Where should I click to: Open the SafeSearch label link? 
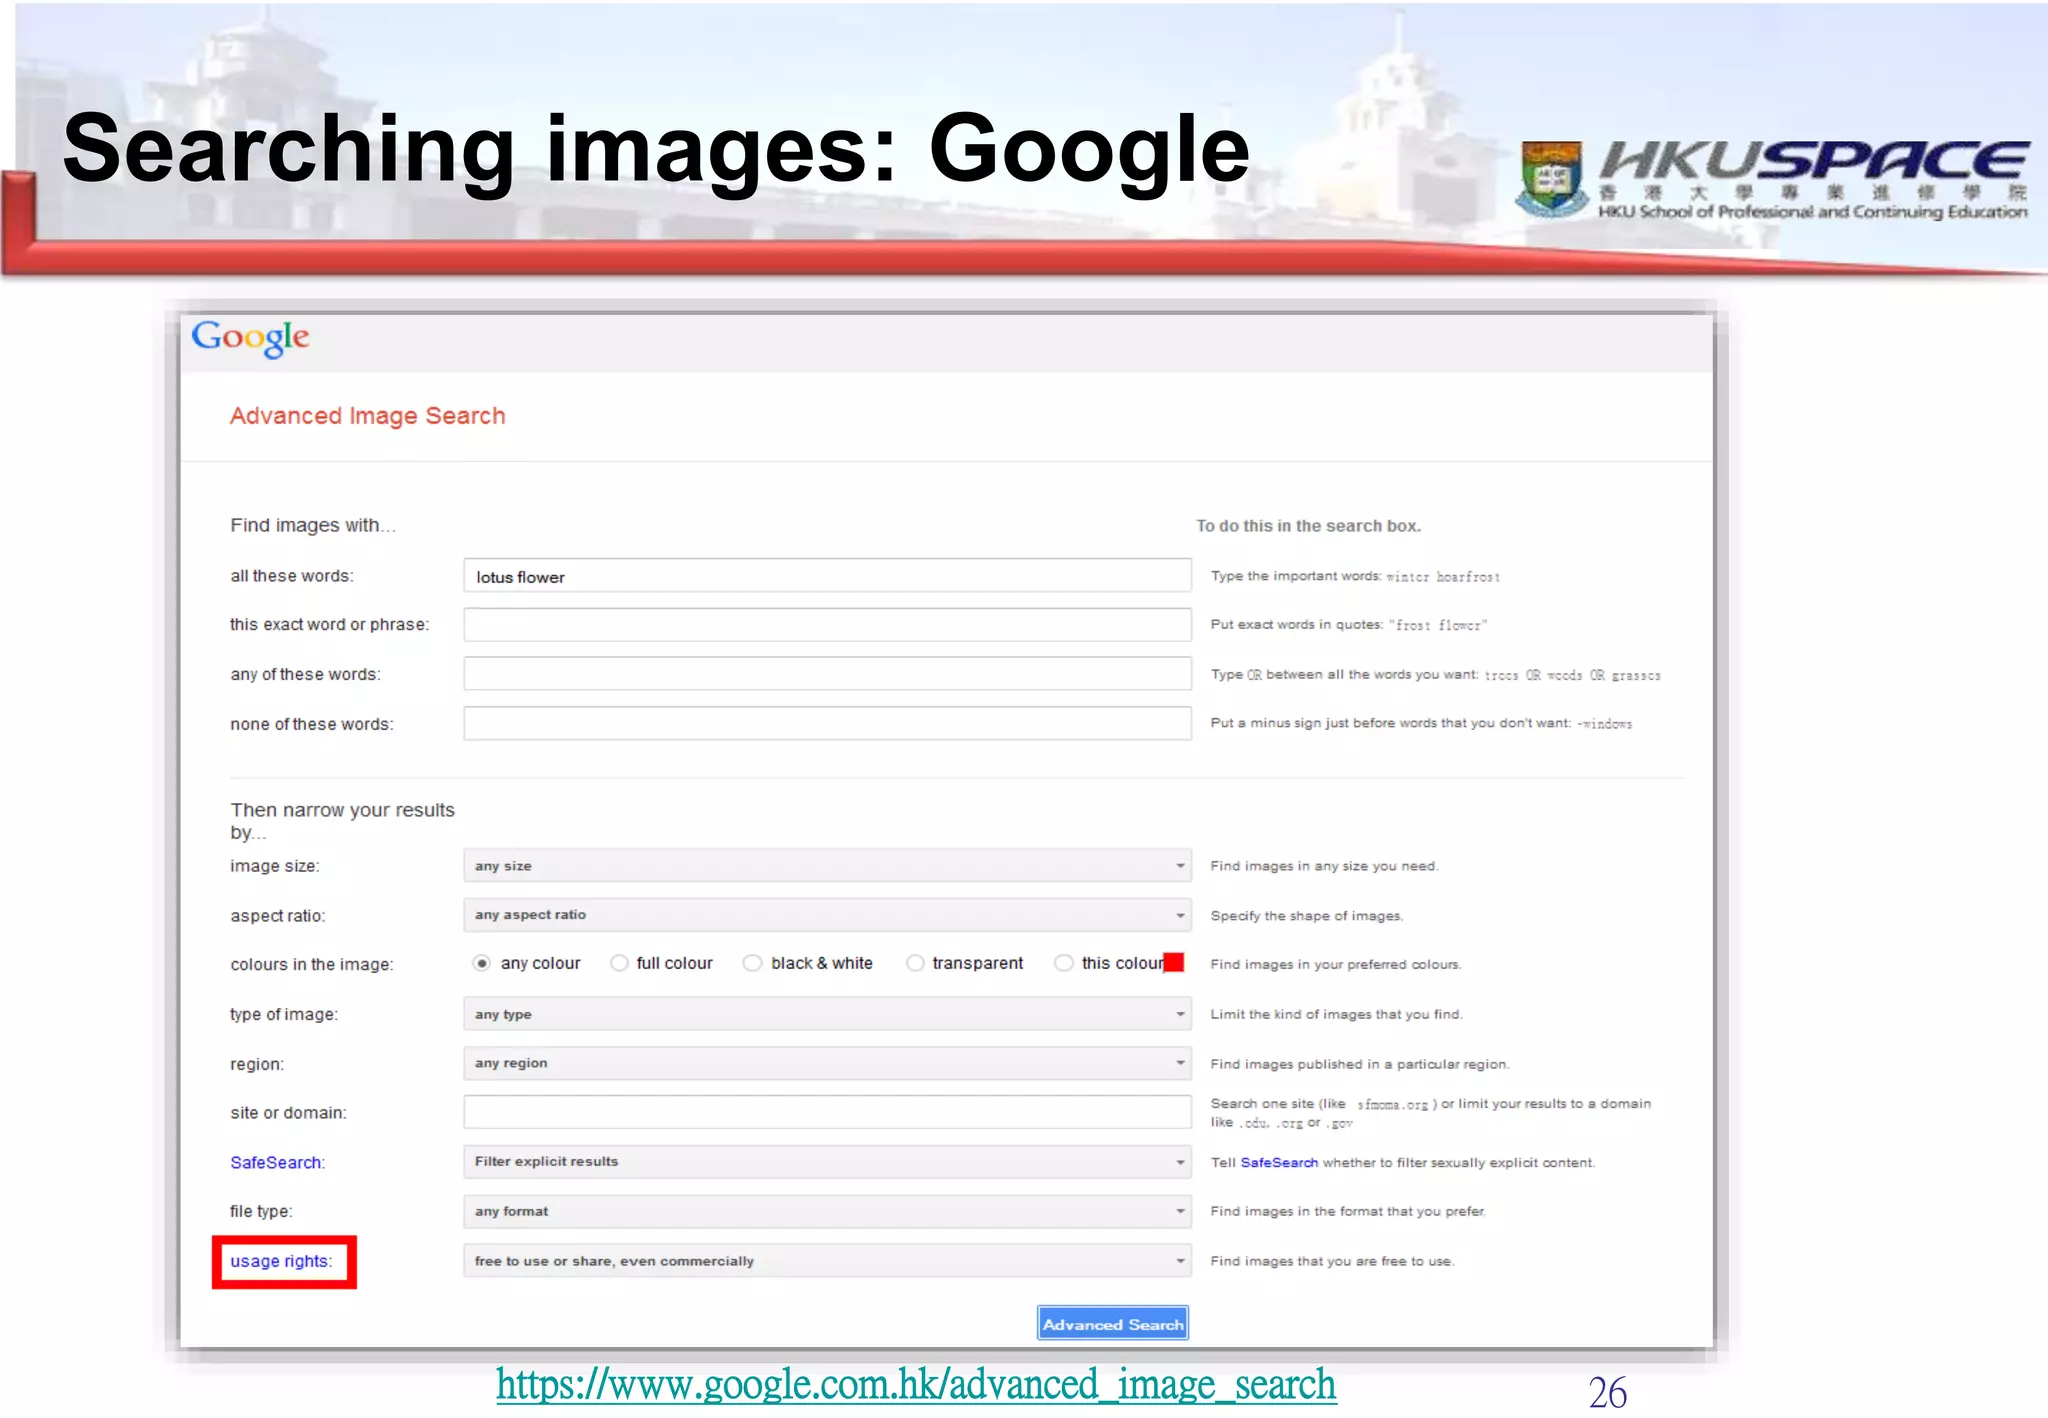point(277,1162)
